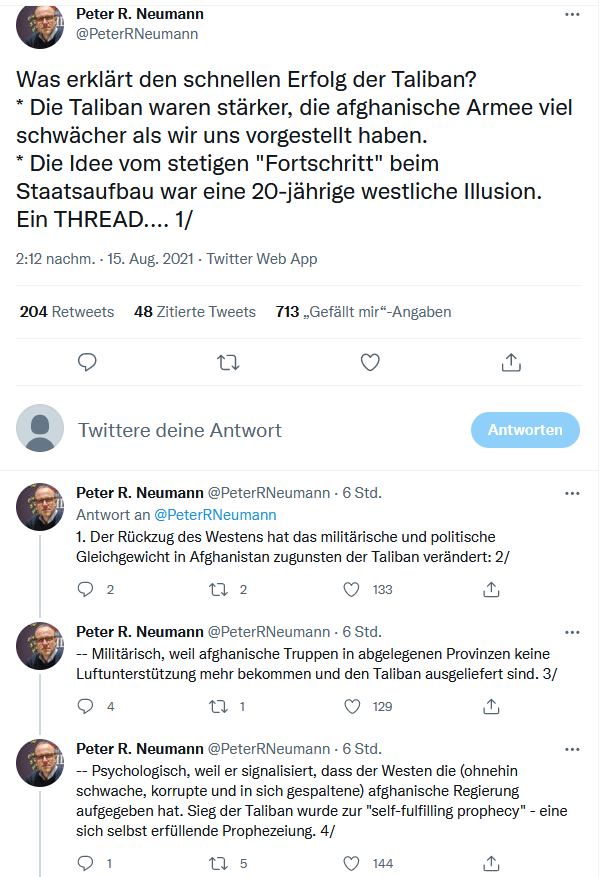607x877 pixels.
Task: Reply to the main thread tweet
Action: click(x=87, y=361)
